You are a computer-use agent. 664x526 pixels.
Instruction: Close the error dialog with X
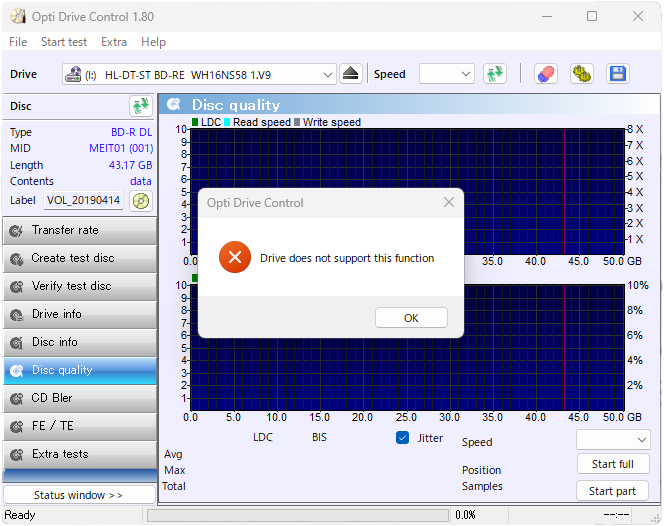click(x=449, y=202)
